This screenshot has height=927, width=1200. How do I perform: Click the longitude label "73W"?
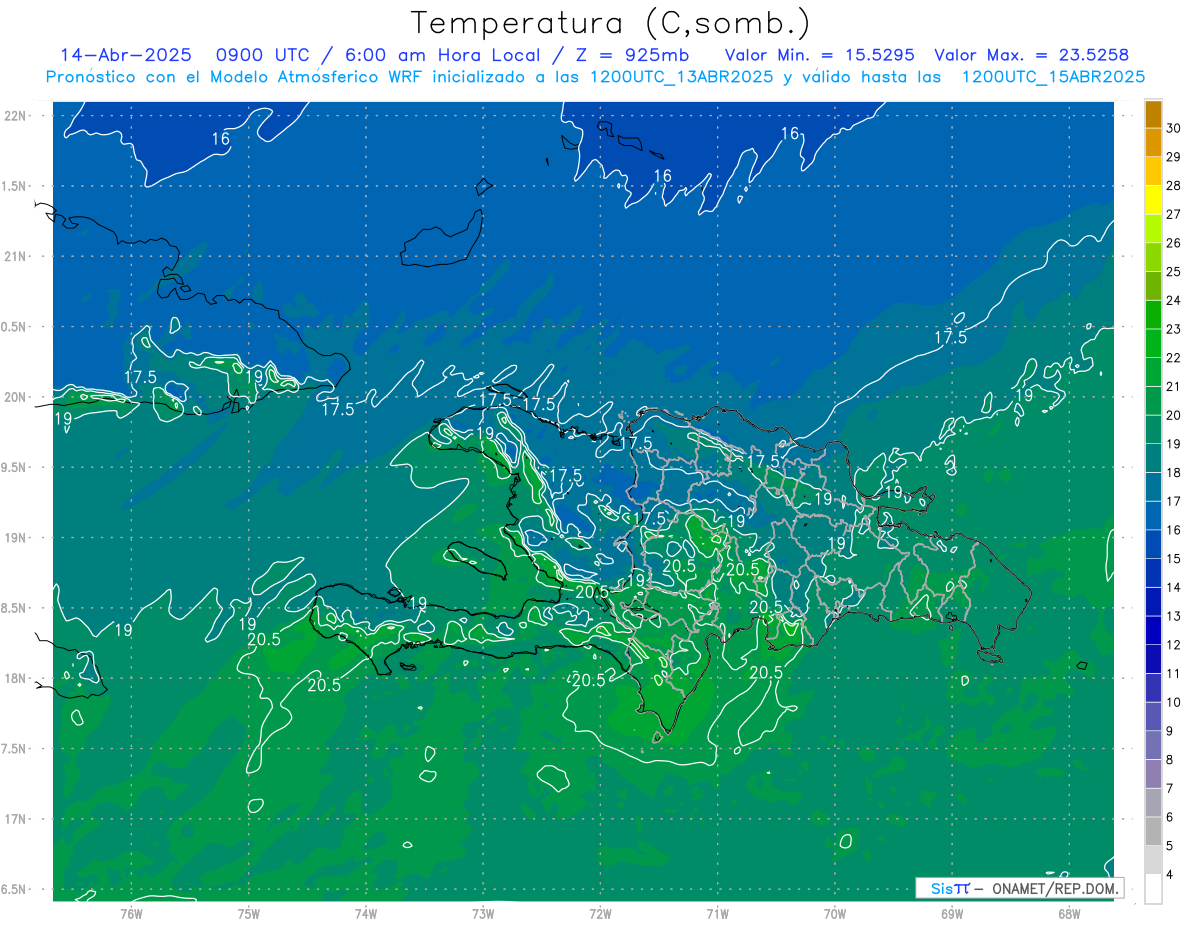(x=483, y=913)
